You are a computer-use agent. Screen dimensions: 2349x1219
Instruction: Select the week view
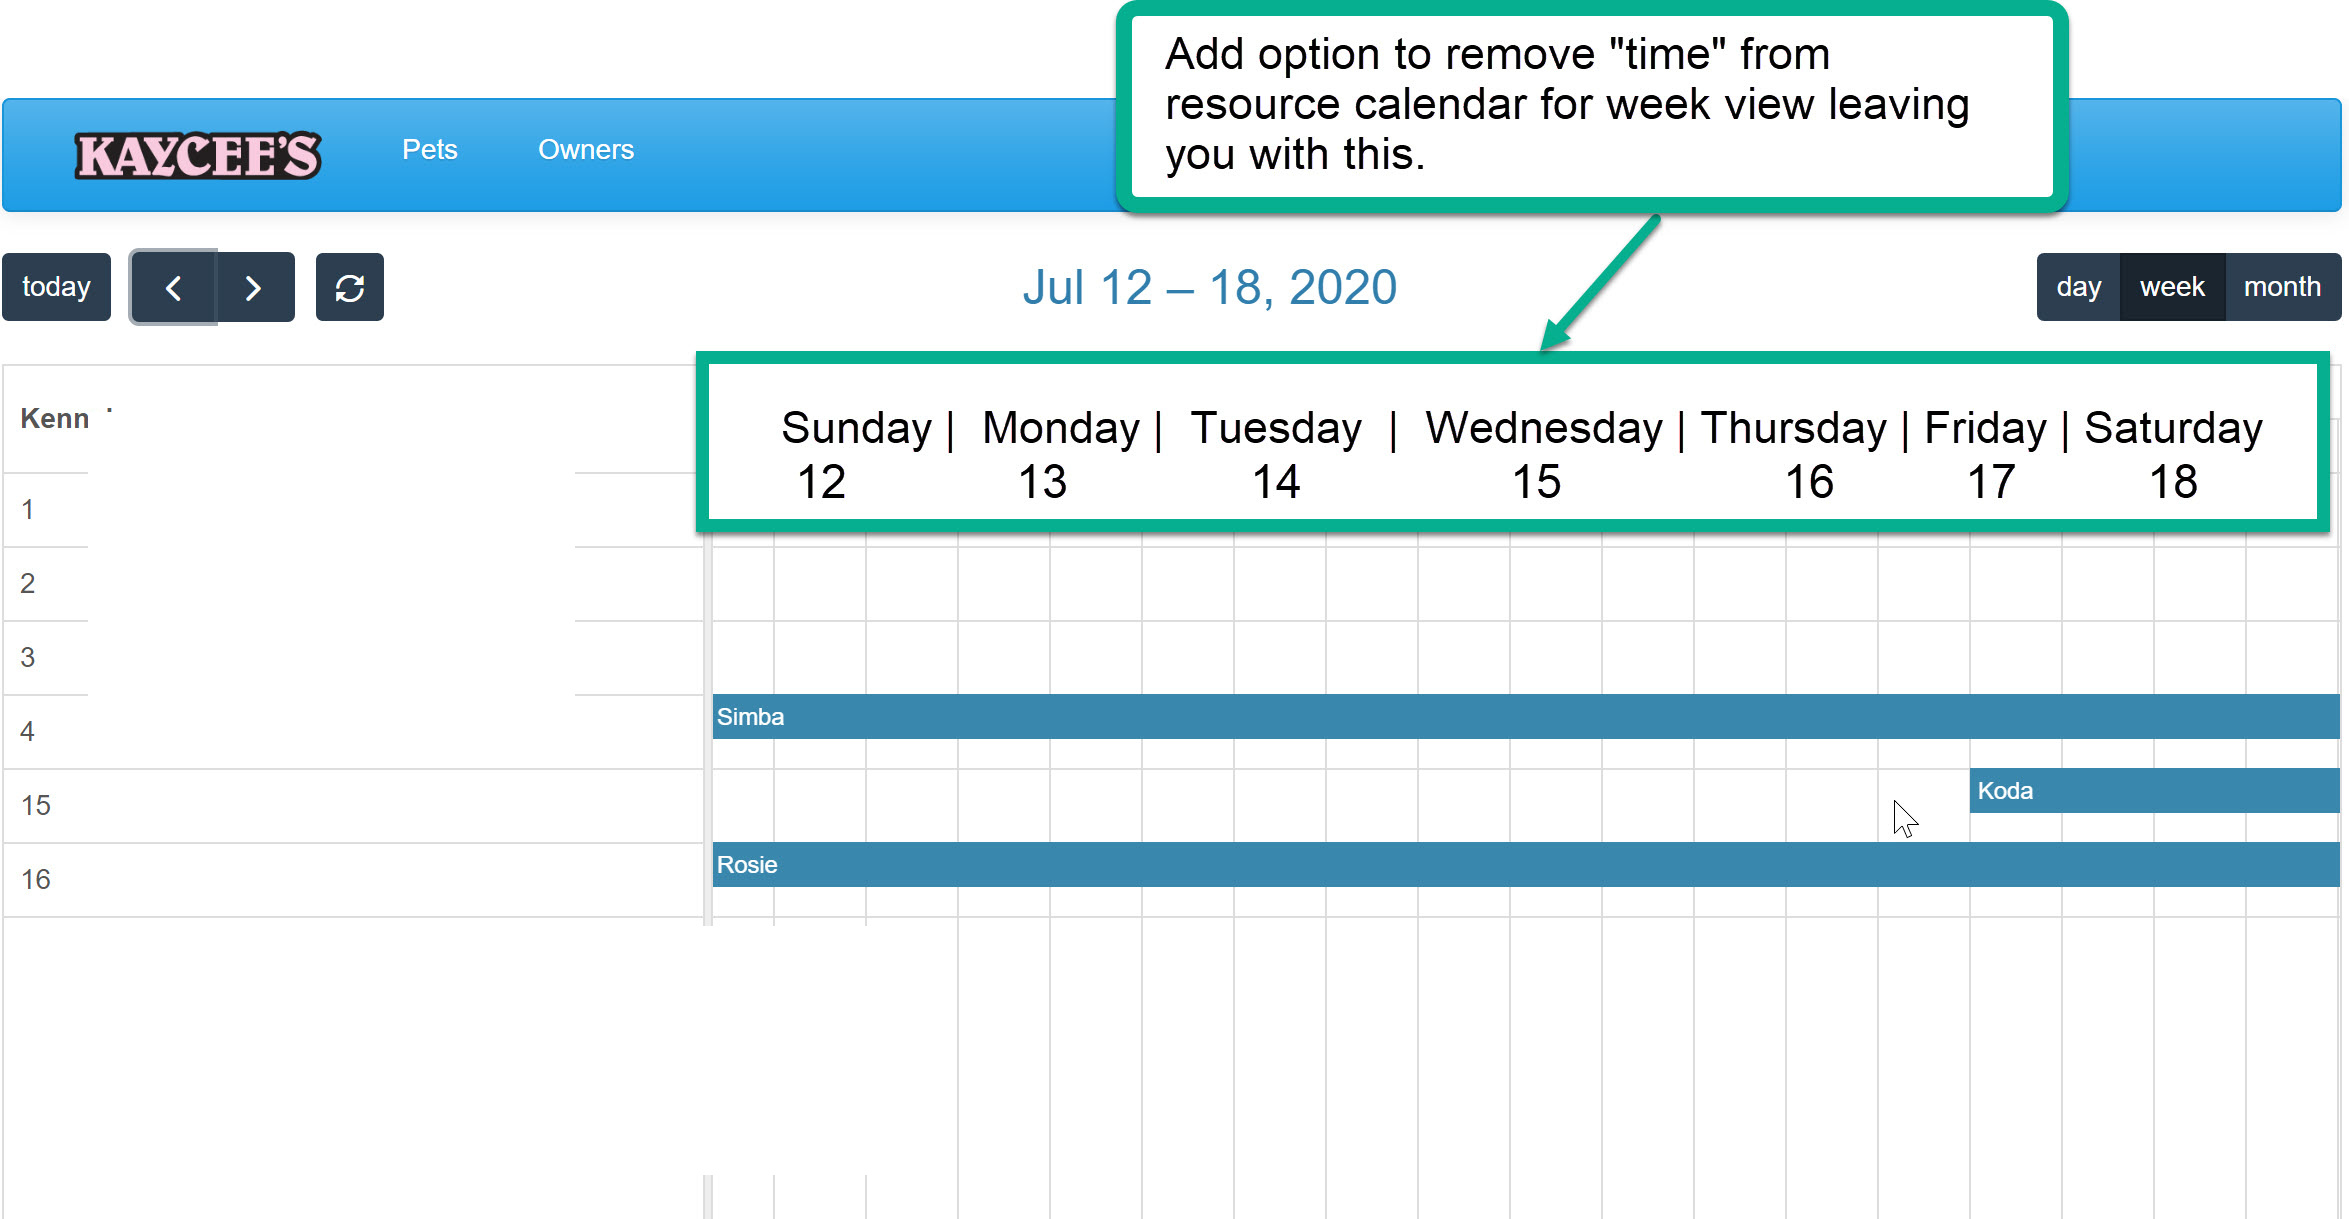2172,288
